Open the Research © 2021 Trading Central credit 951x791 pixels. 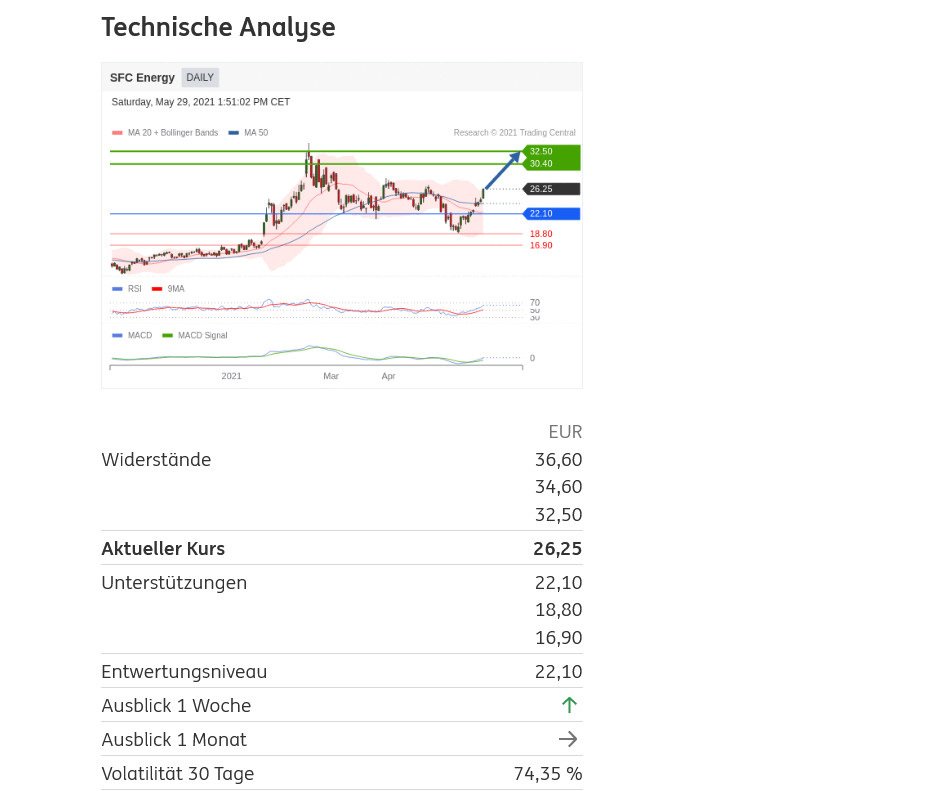[x=514, y=132]
